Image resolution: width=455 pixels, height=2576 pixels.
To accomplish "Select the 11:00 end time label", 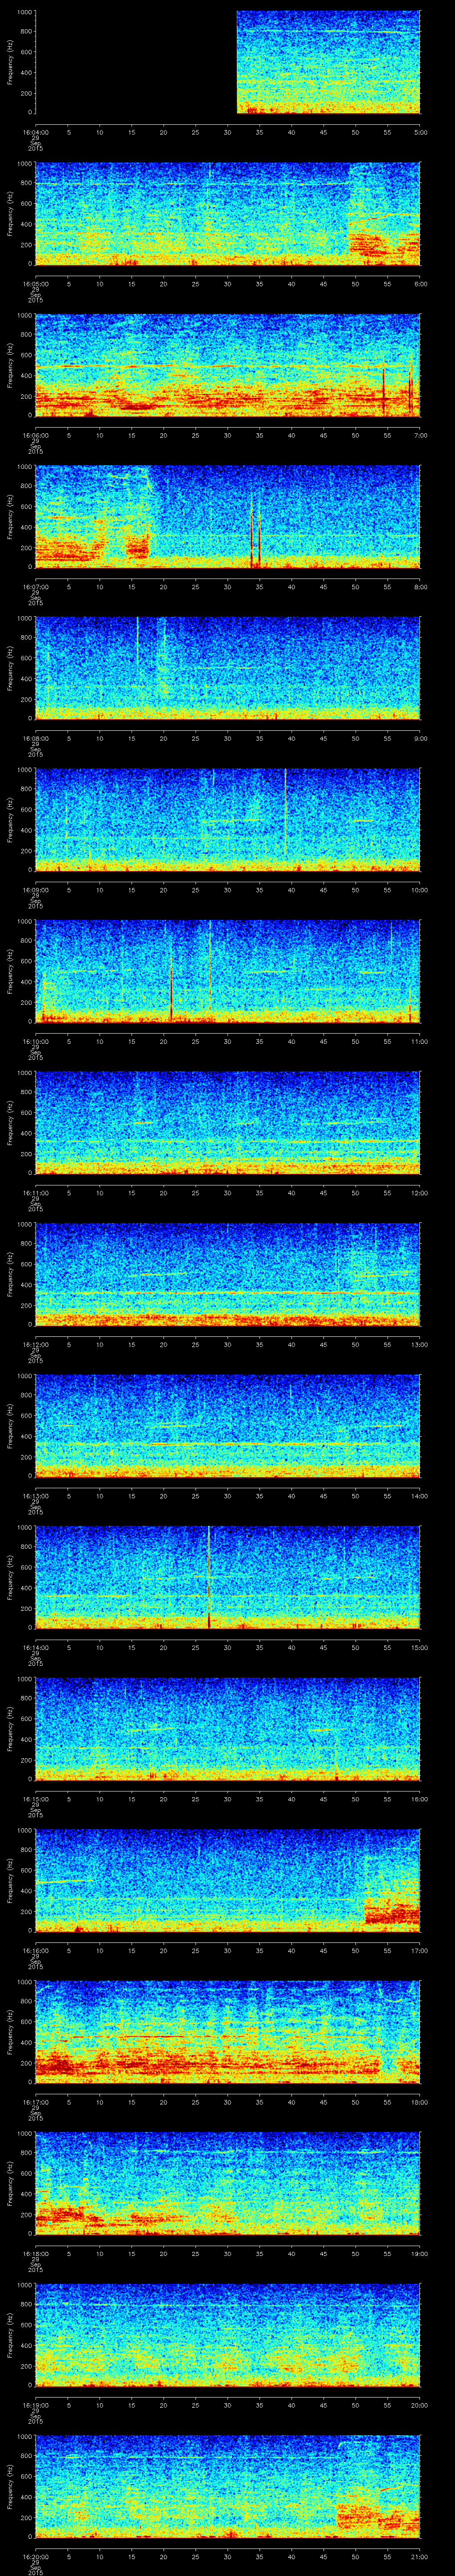I will click(419, 1041).
